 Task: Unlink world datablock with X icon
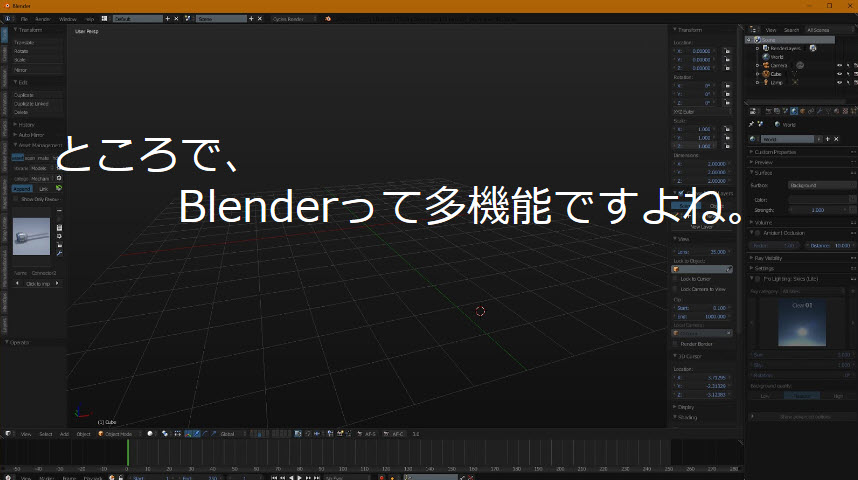point(836,140)
